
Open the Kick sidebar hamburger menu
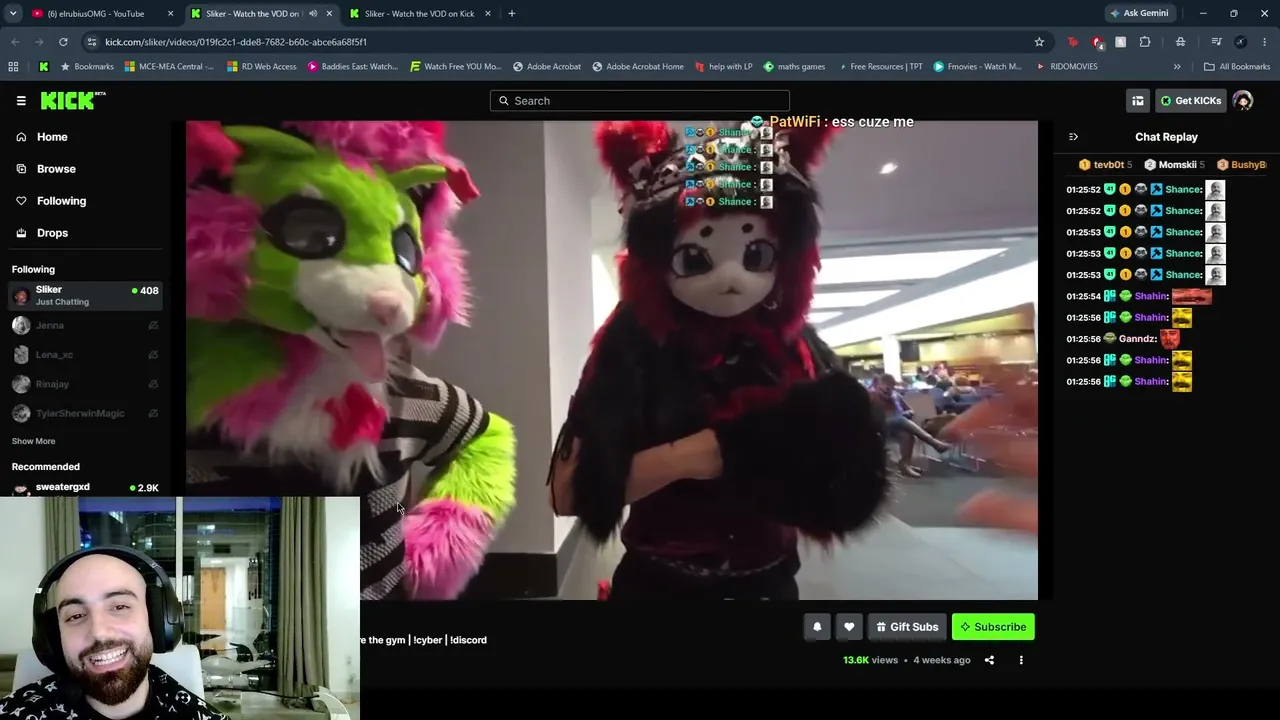pos(21,101)
